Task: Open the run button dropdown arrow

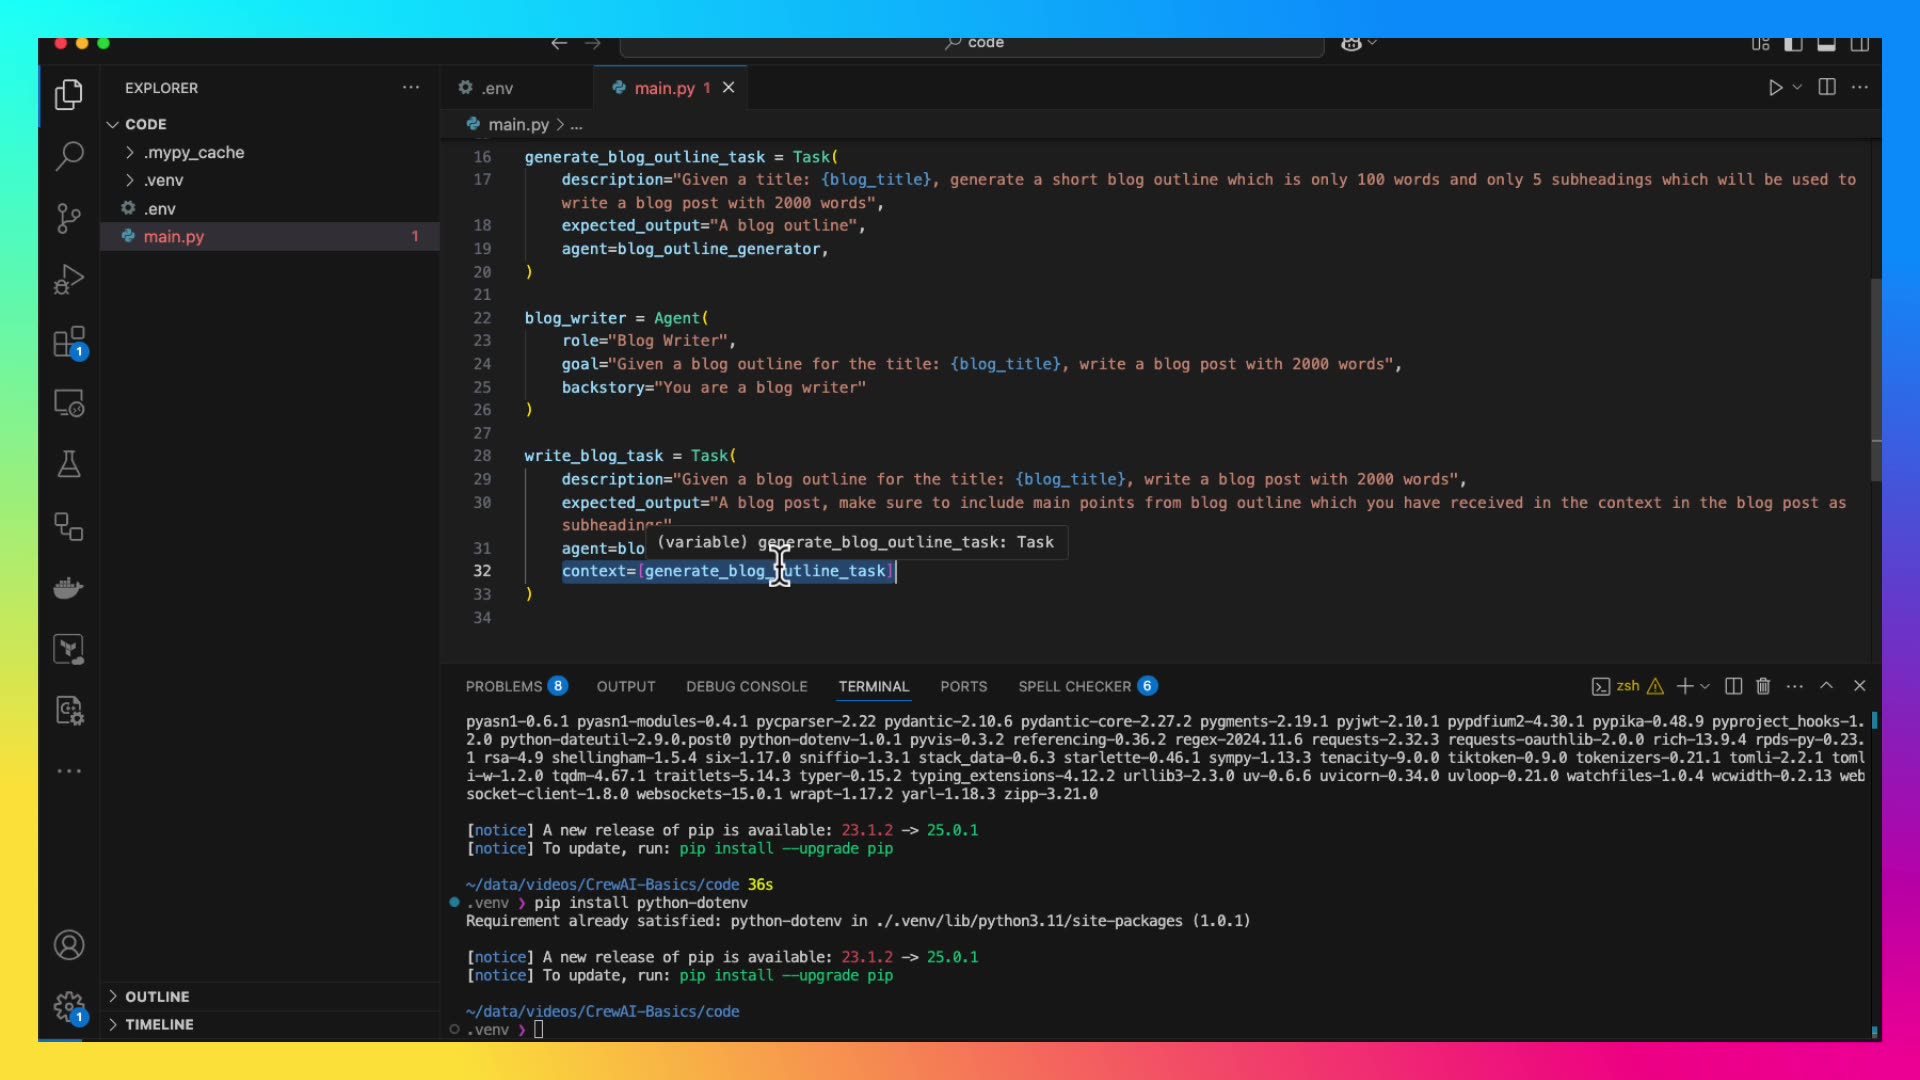Action: pos(1797,87)
